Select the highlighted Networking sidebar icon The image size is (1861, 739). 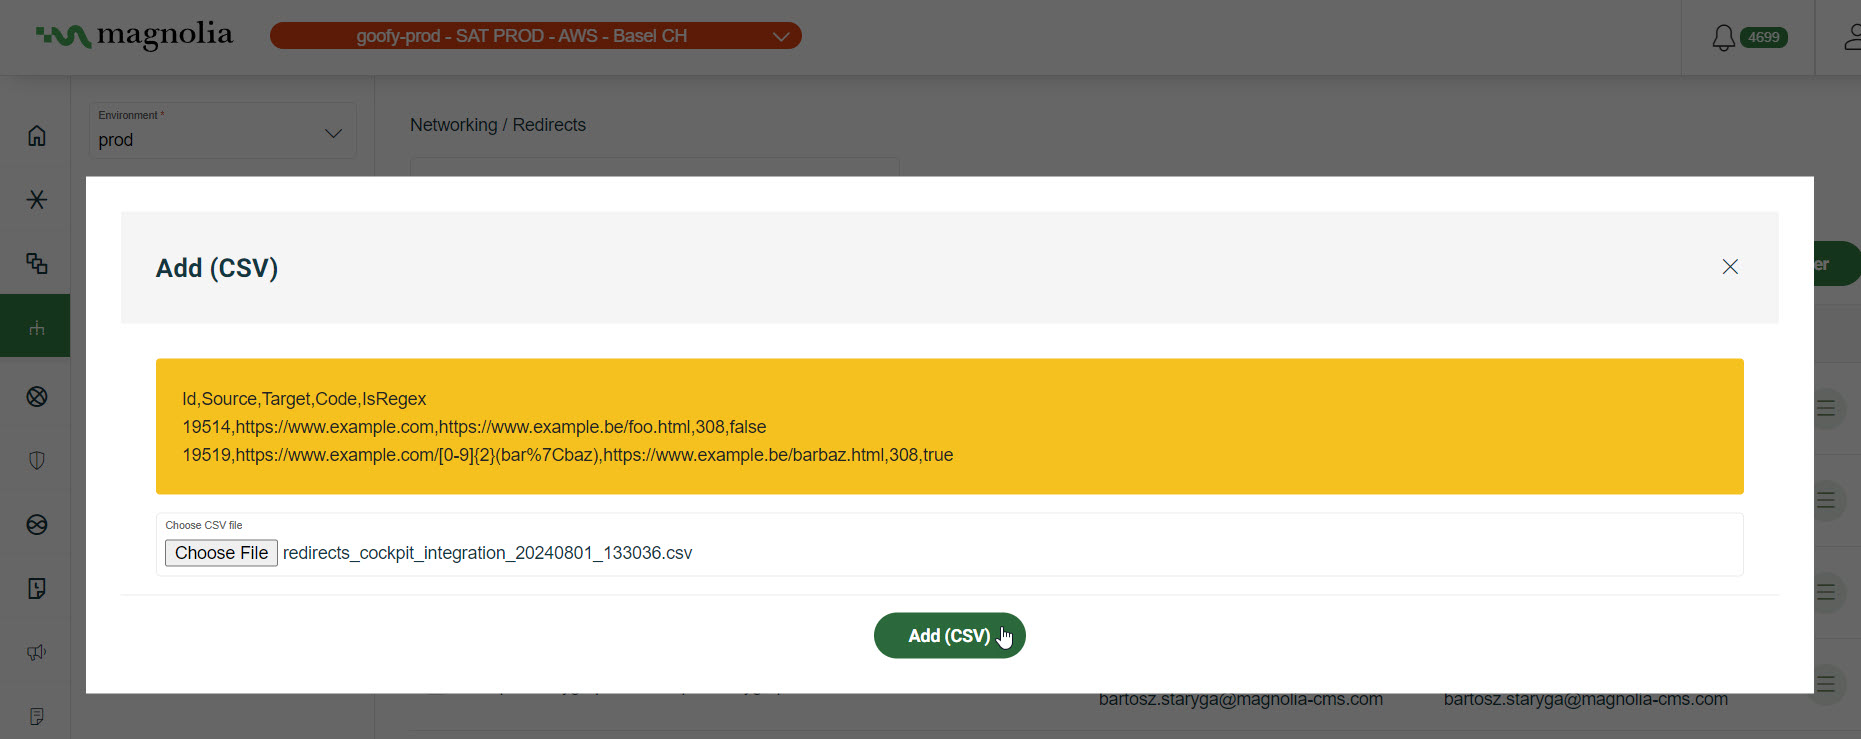37,327
